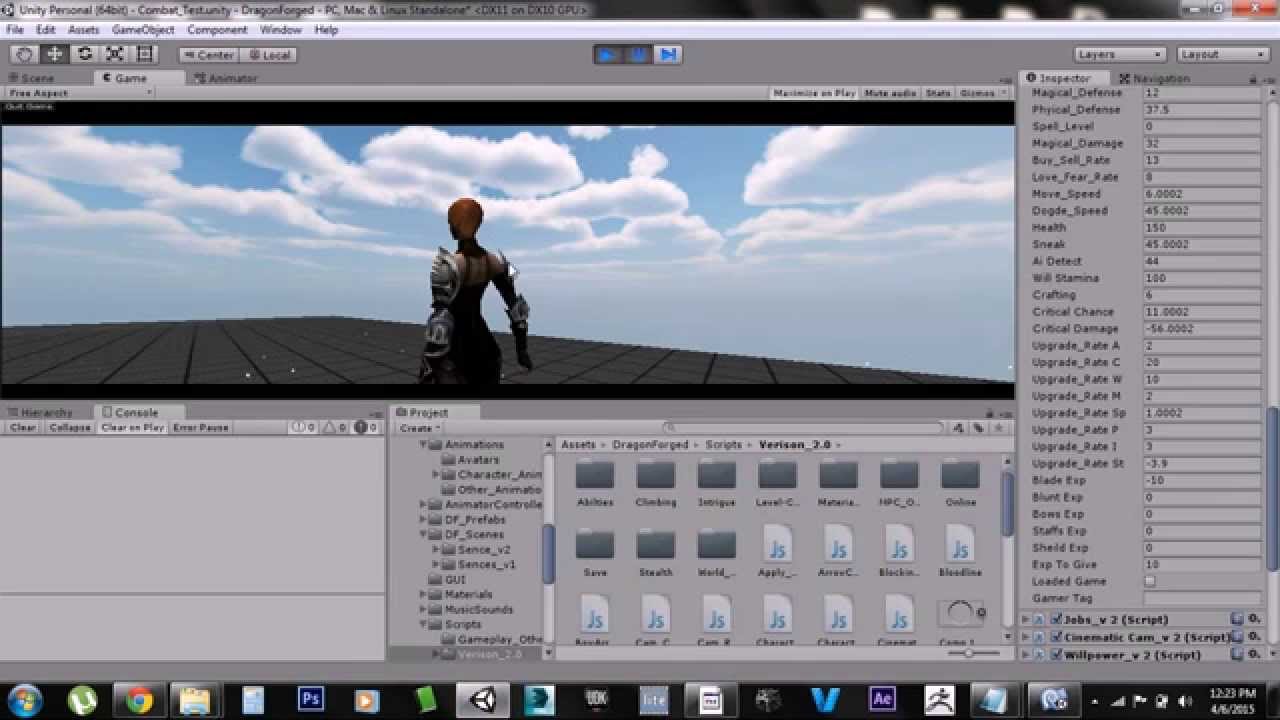Select the Scale tool in toolbar
This screenshot has width=1280, height=720.
(115, 54)
